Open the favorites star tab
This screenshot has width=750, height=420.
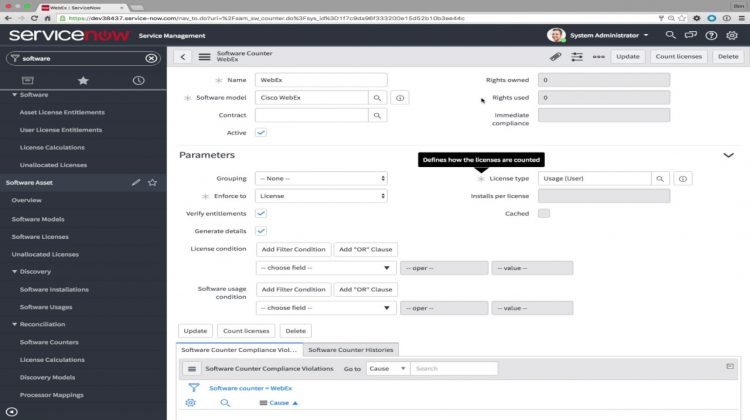[83, 80]
